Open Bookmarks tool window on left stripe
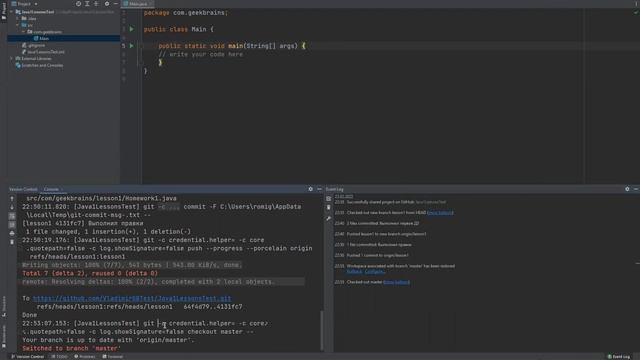 click(x=4, y=336)
